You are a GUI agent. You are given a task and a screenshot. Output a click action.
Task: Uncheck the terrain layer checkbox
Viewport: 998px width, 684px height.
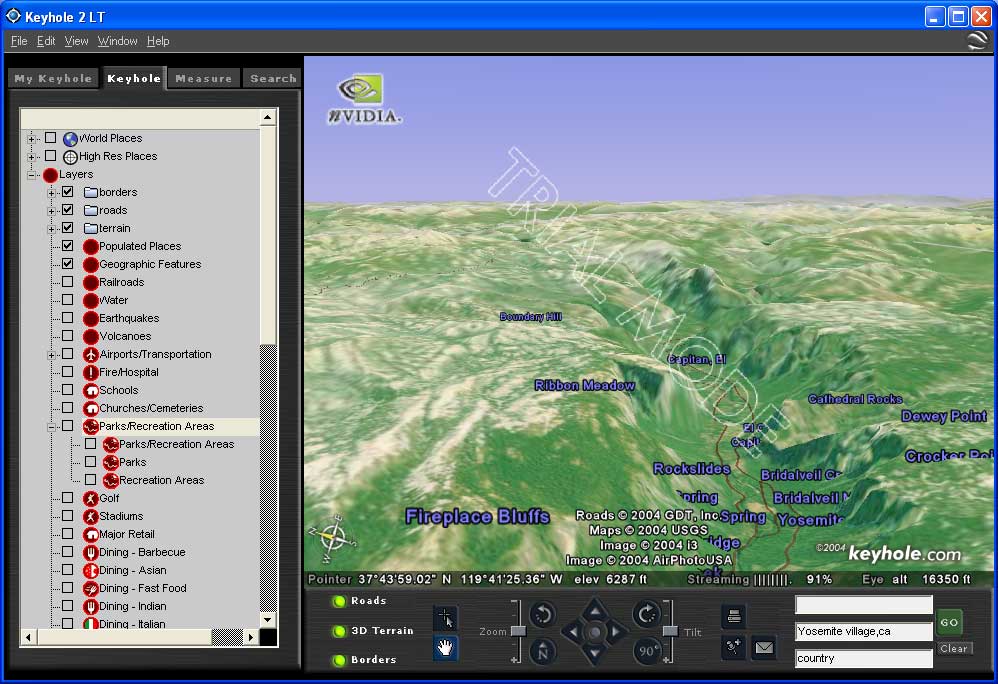coord(67,227)
